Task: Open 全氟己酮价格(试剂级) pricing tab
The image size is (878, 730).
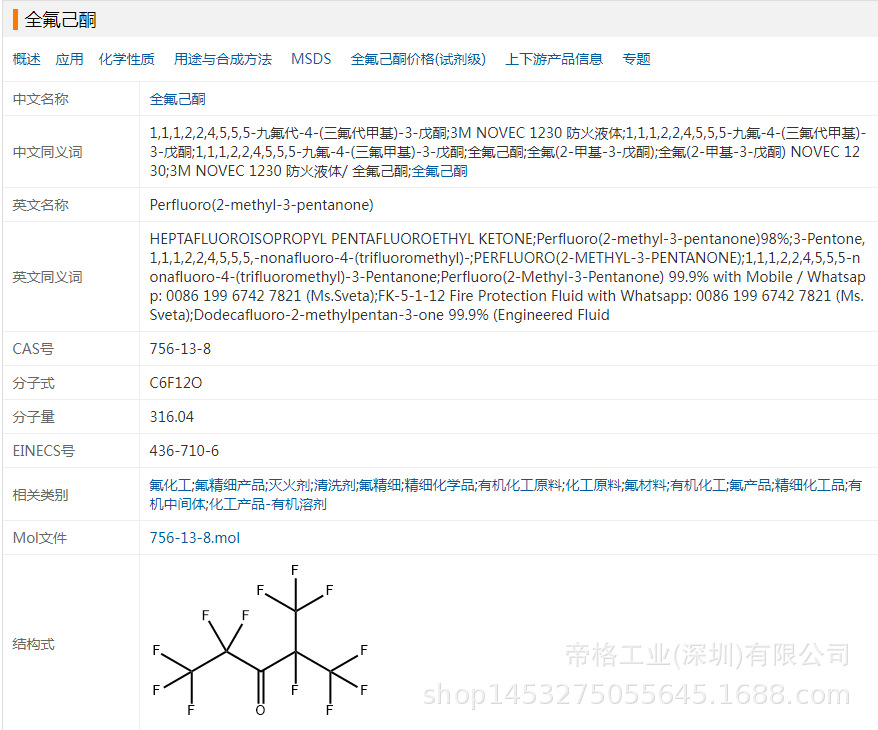Action: (418, 59)
